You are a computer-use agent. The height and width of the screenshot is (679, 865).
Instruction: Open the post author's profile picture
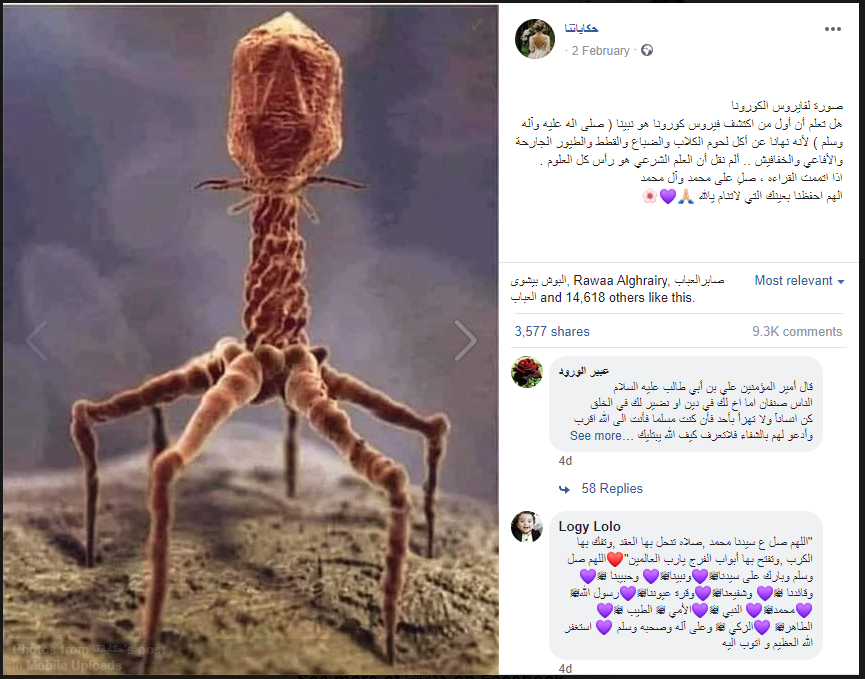(x=535, y=39)
